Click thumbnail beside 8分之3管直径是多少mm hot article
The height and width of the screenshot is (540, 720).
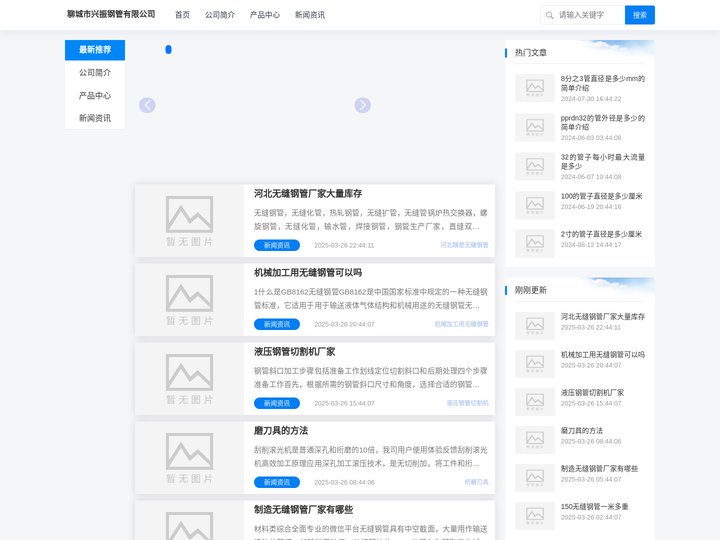coord(534,88)
